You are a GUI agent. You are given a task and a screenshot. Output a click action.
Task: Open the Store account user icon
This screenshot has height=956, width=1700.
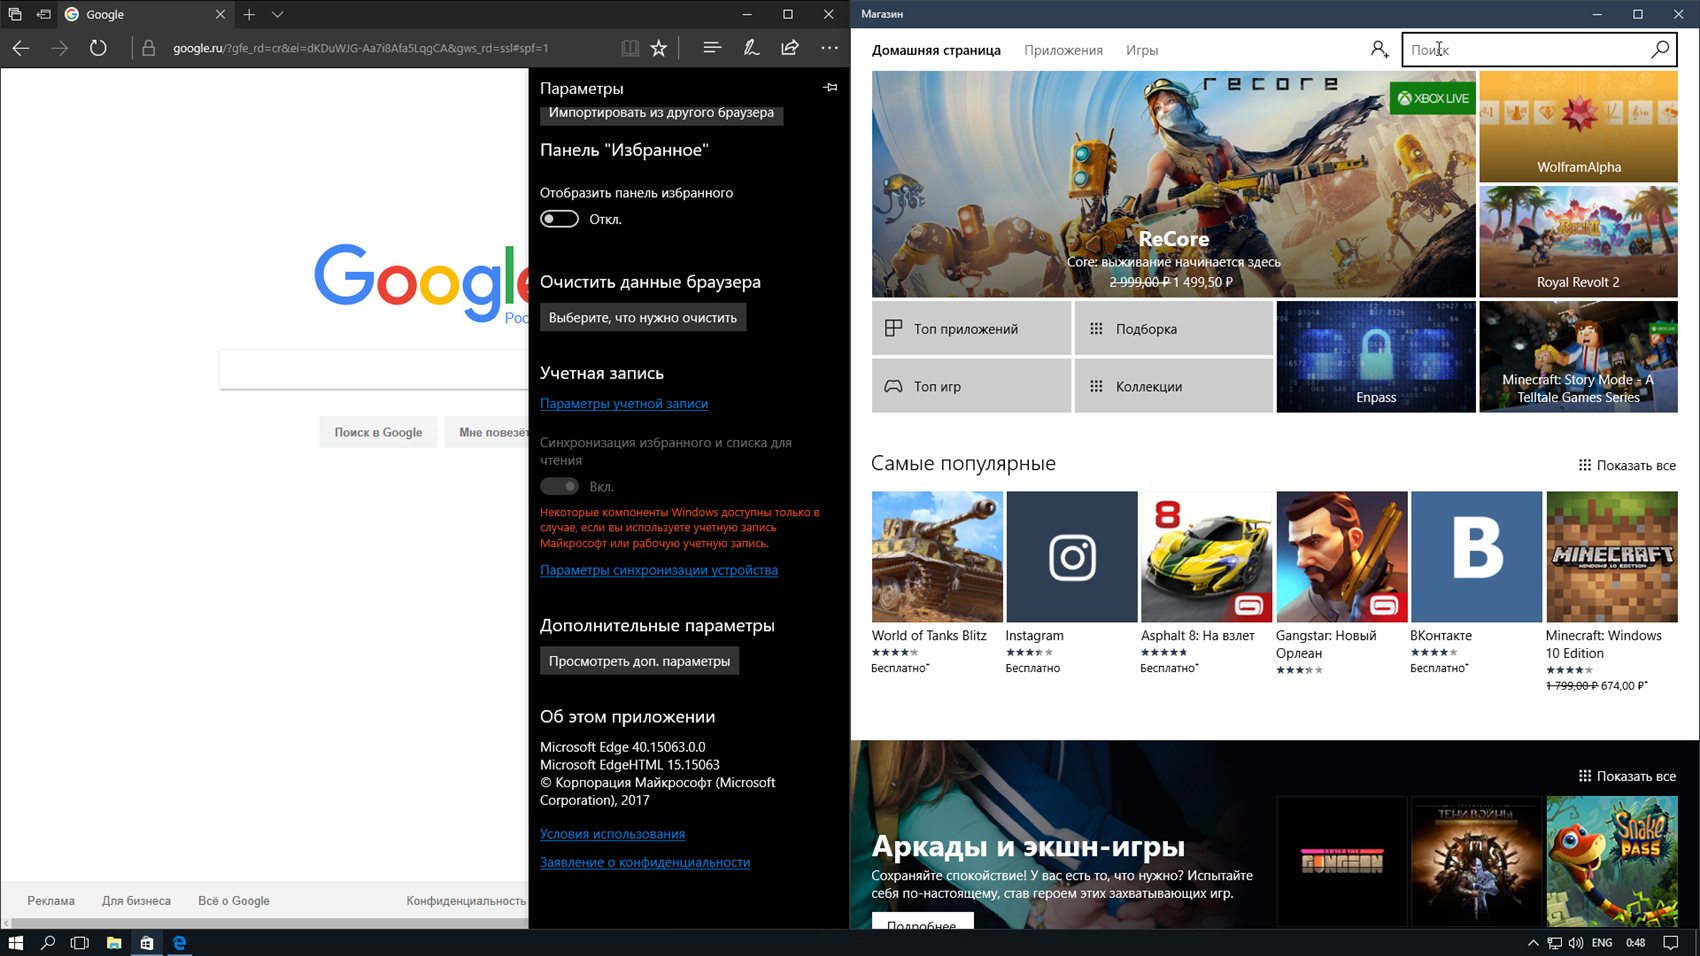pos(1380,49)
